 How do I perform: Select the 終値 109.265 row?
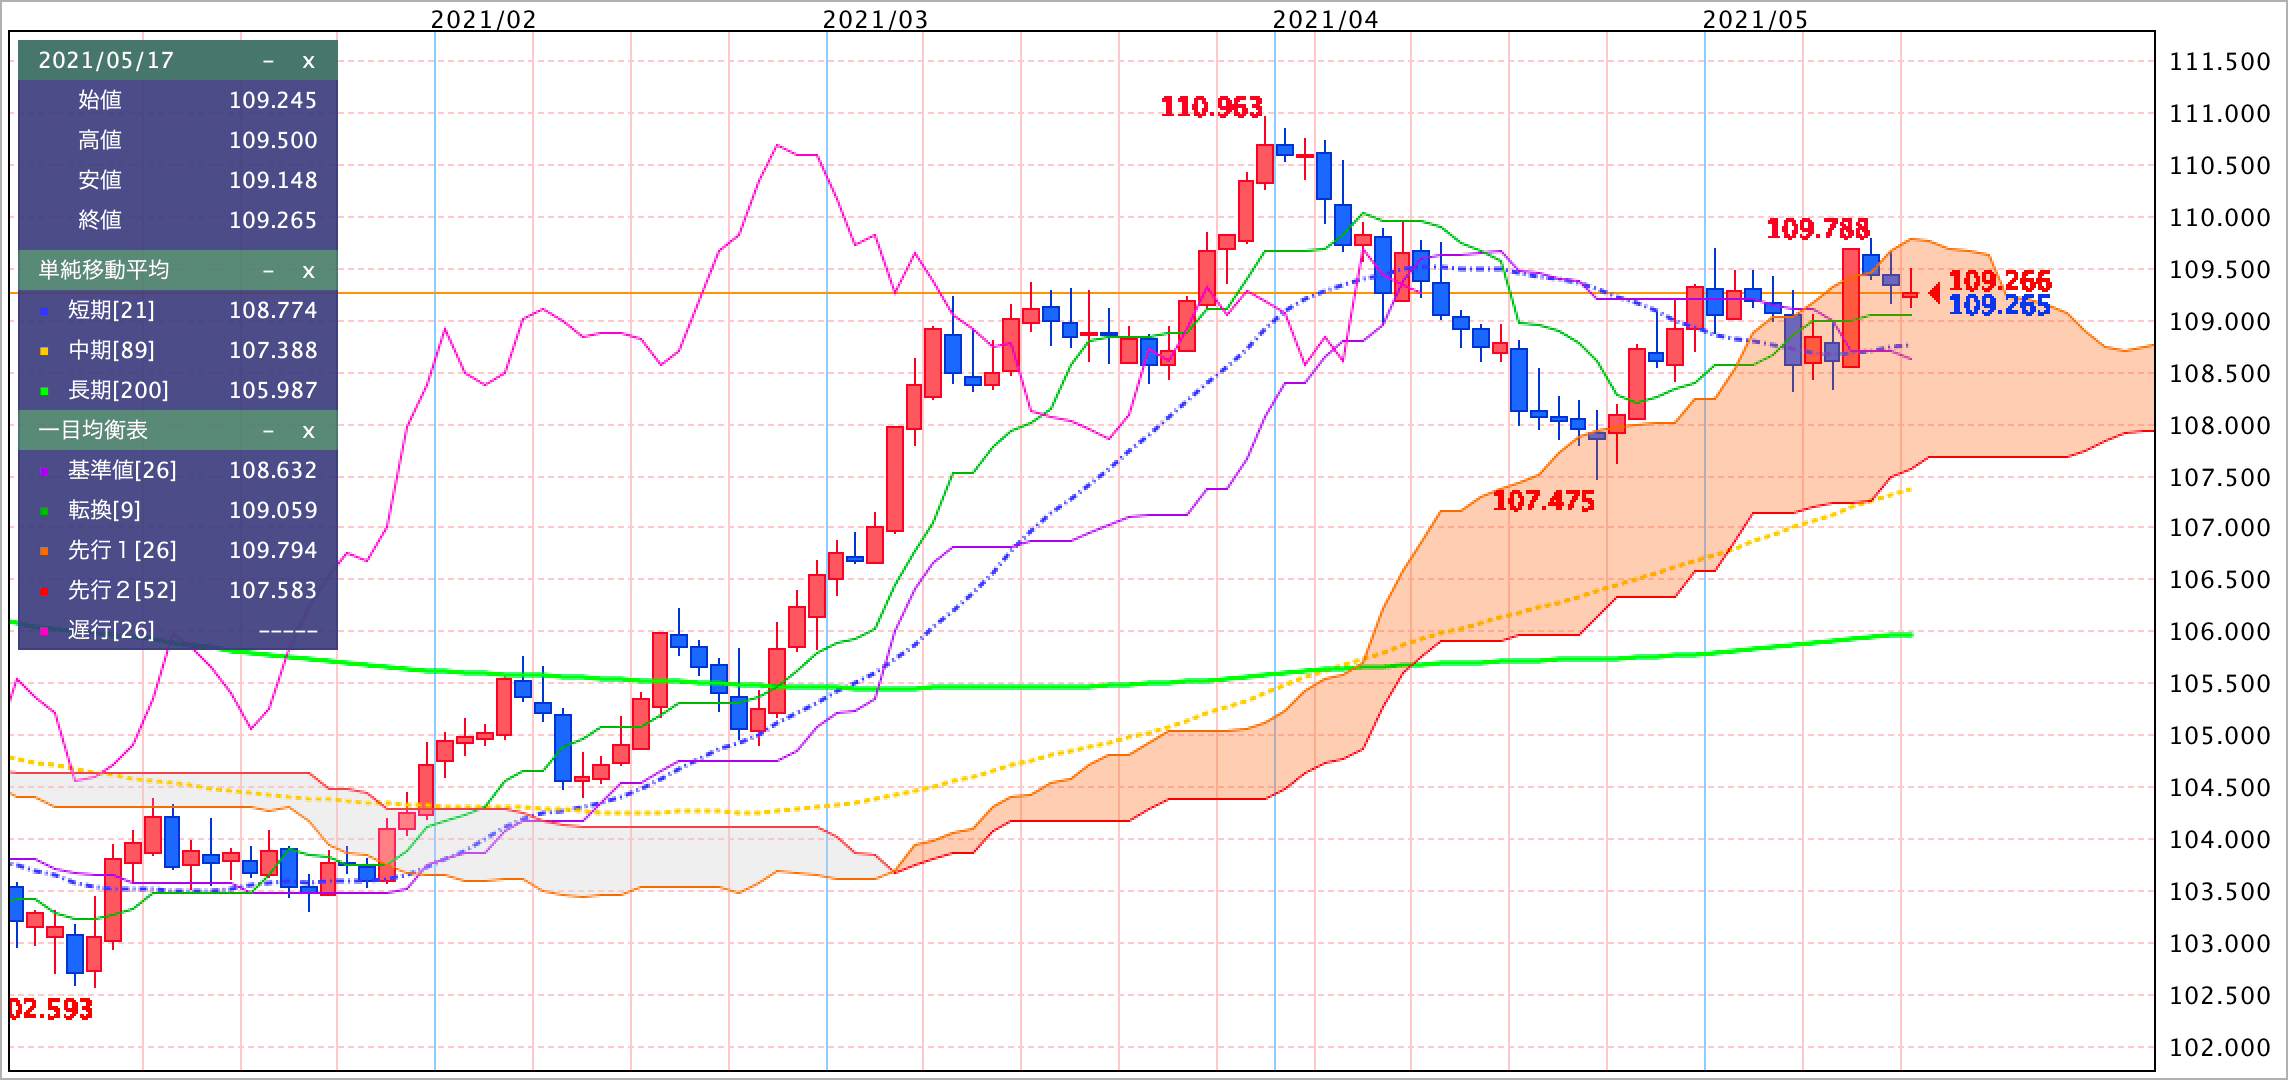pyautogui.click(x=178, y=220)
